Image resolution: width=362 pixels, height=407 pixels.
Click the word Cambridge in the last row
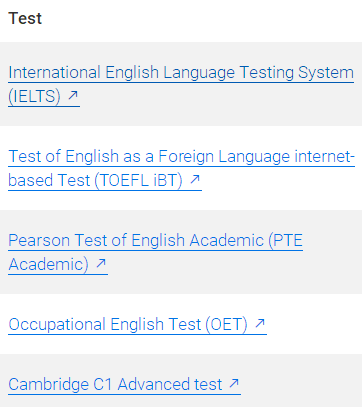pos(49,384)
